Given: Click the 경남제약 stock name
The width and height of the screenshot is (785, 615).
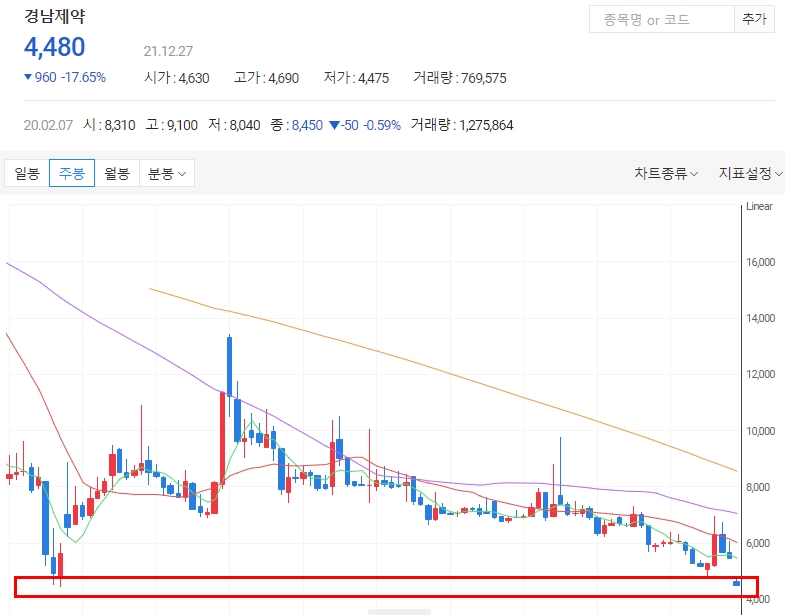Looking at the screenshot, I should (55, 16).
